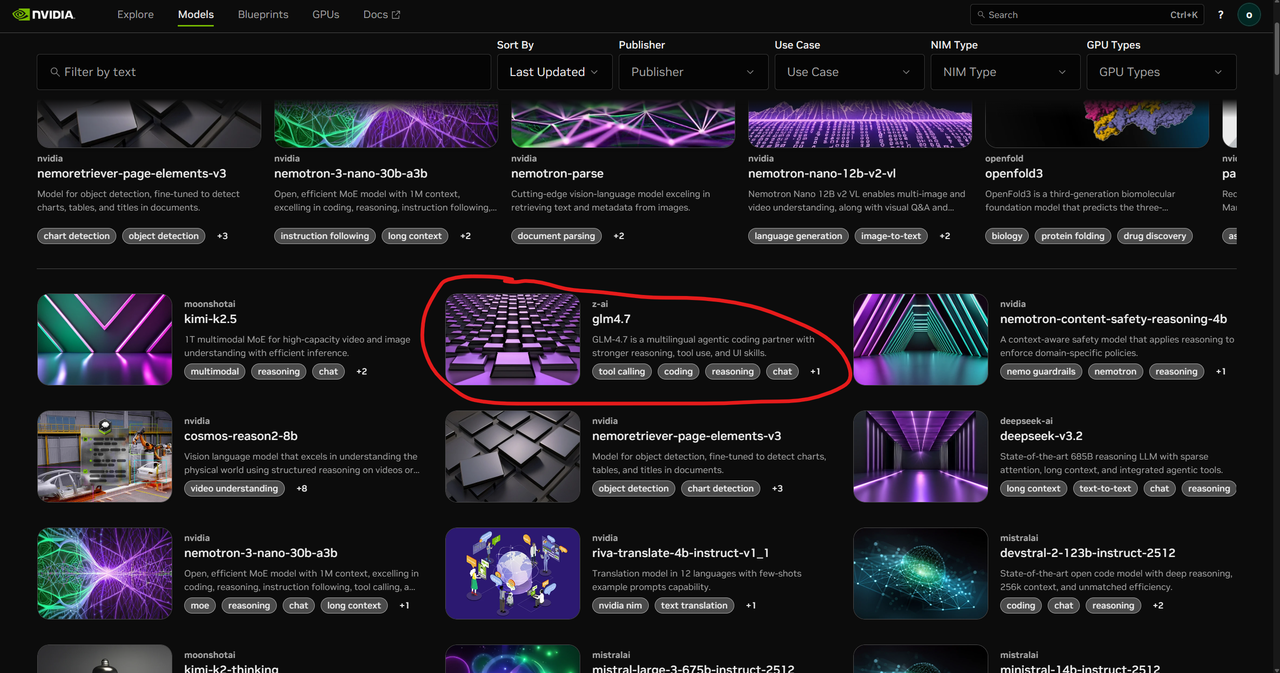Click the z-ai publisher label
Viewport: 1280px width, 673px height.
pos(601,303)
